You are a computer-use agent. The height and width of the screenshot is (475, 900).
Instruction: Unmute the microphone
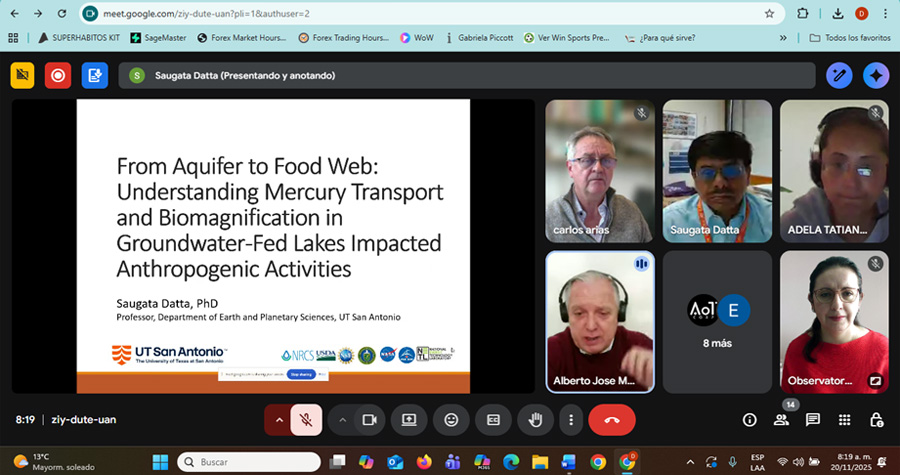307,420
